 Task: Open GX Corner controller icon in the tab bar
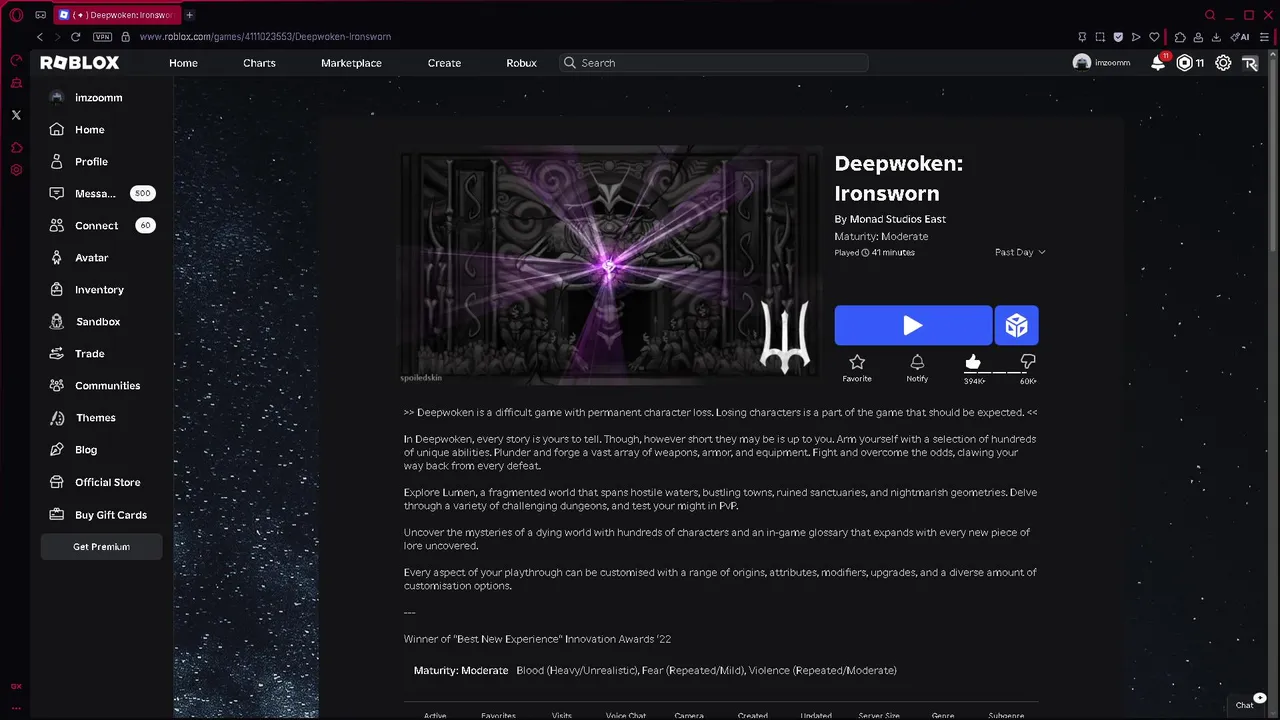(40, 15)
